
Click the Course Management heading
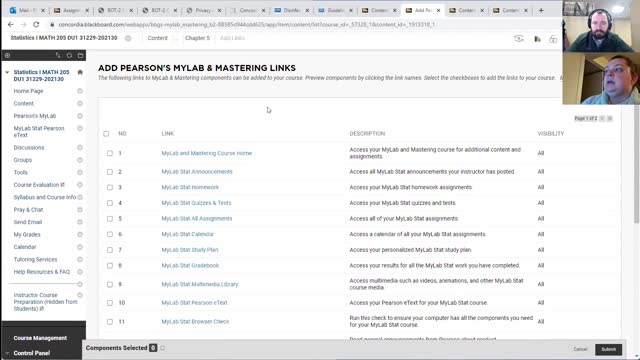coord(40,338)
